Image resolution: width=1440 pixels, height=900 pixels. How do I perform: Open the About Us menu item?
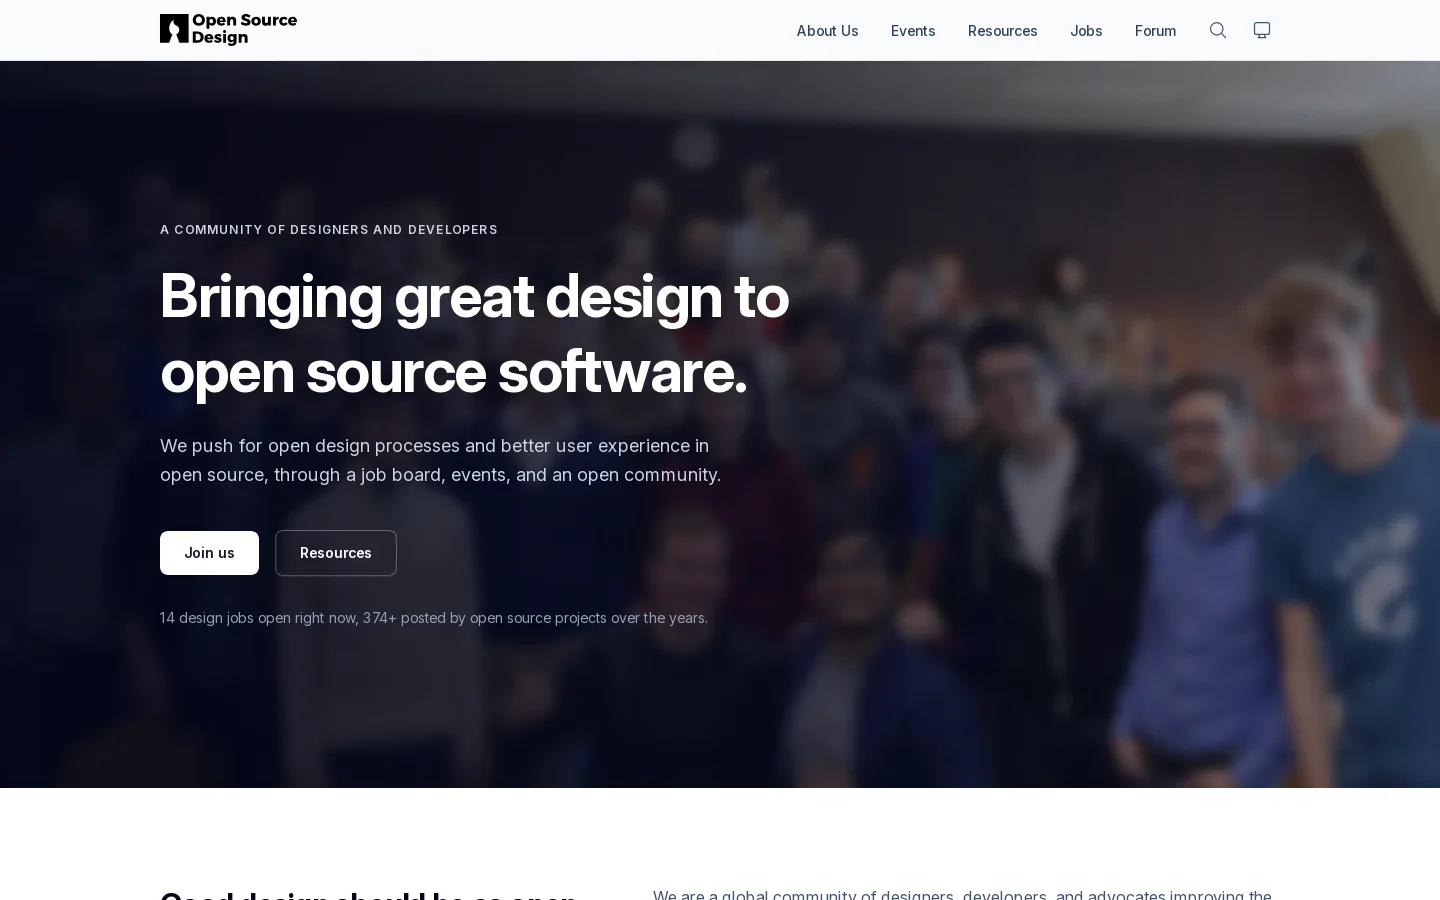click(827, 31)
